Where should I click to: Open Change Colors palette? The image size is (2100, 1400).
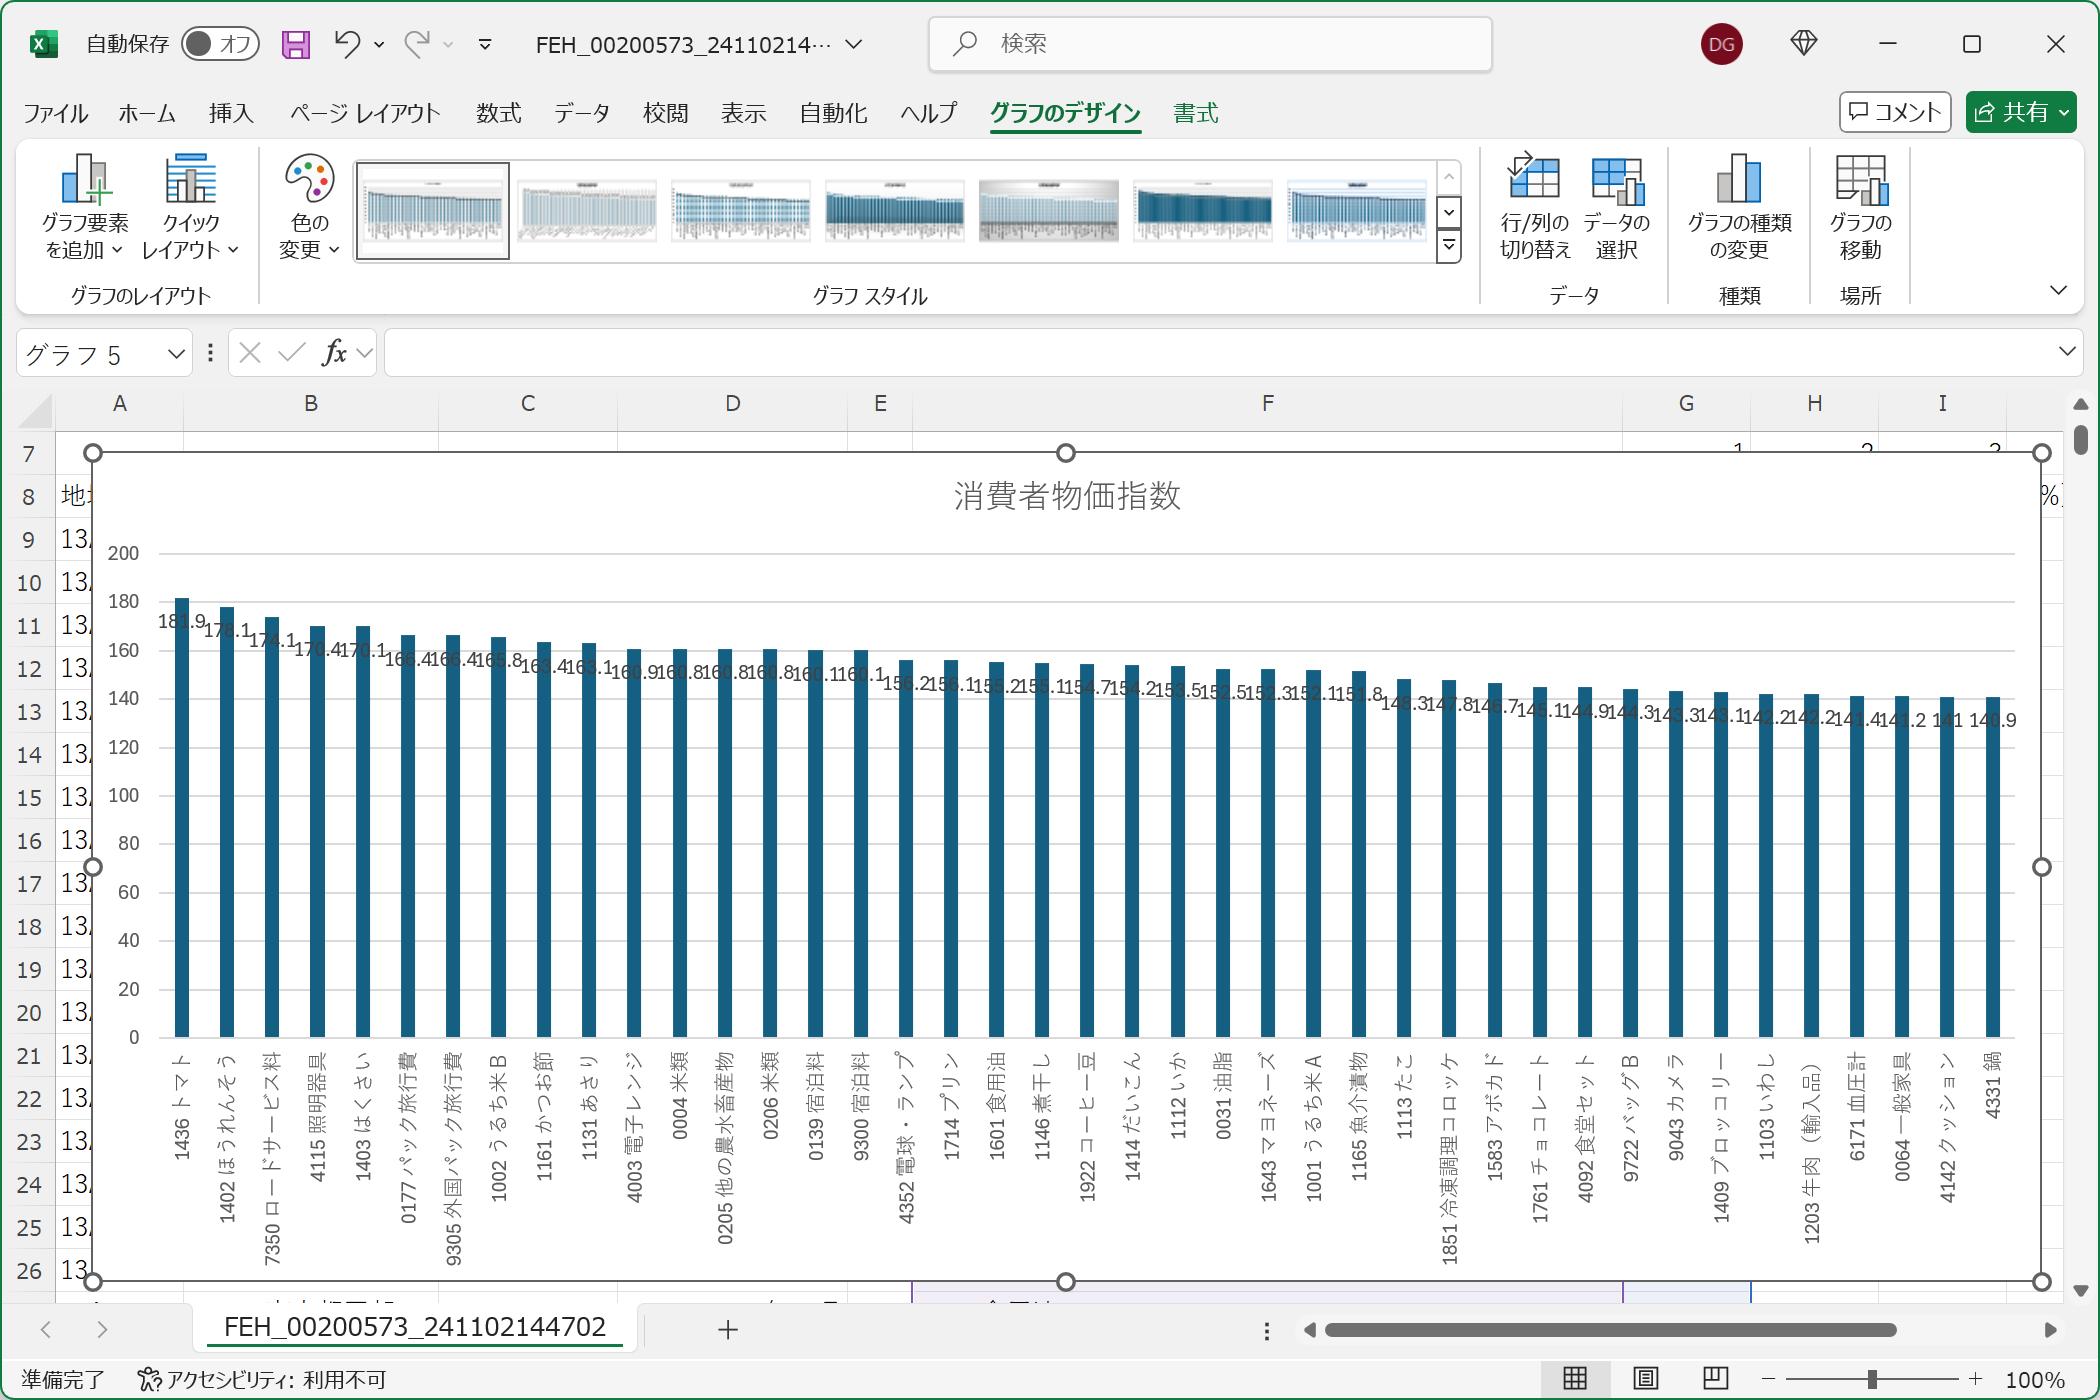309,207
